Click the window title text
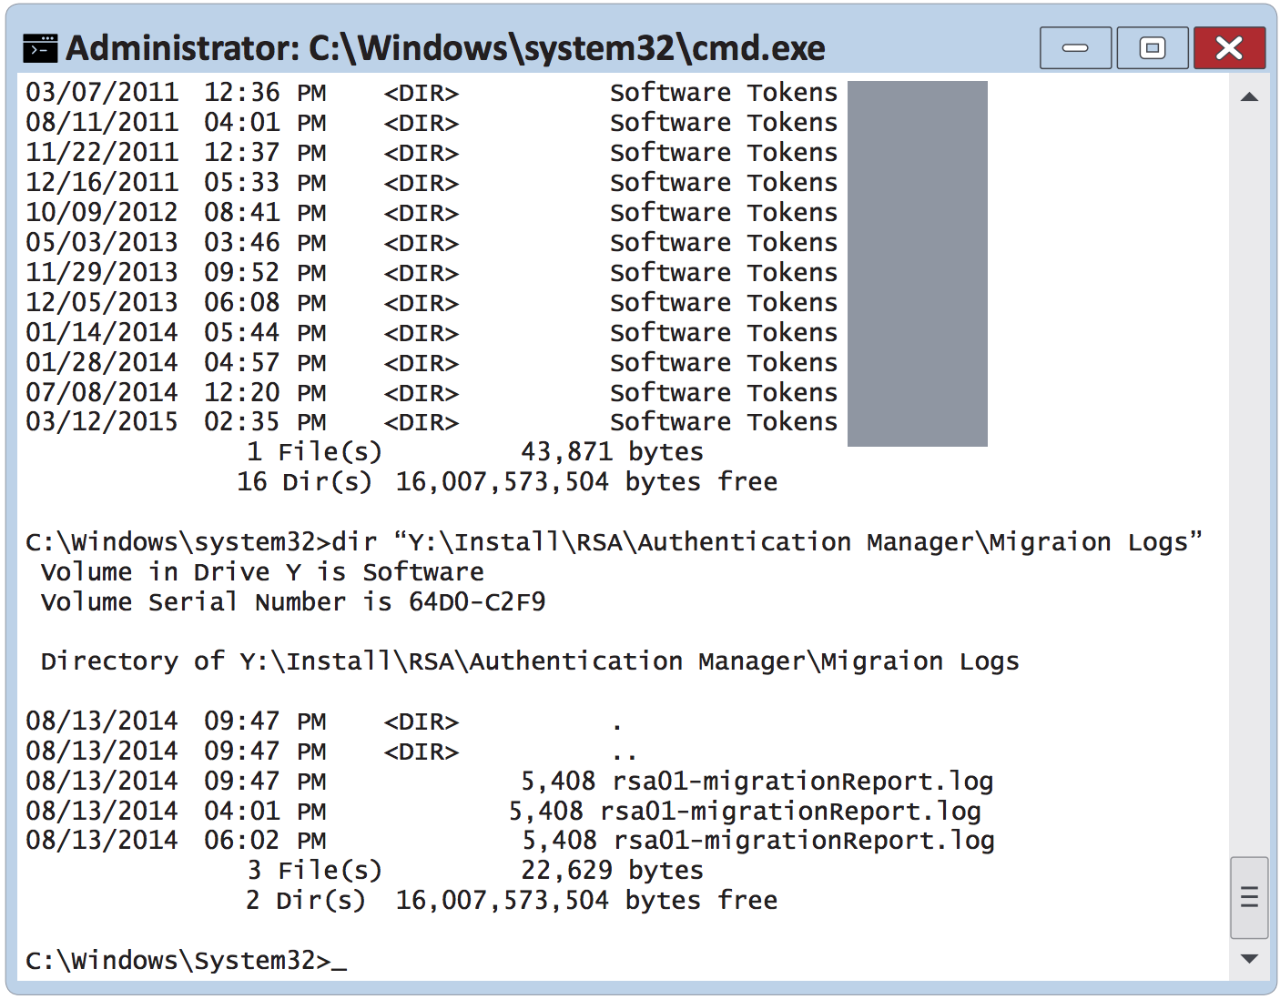Image resolution: width=1280 pixels, height=999 pixels. 446,48
